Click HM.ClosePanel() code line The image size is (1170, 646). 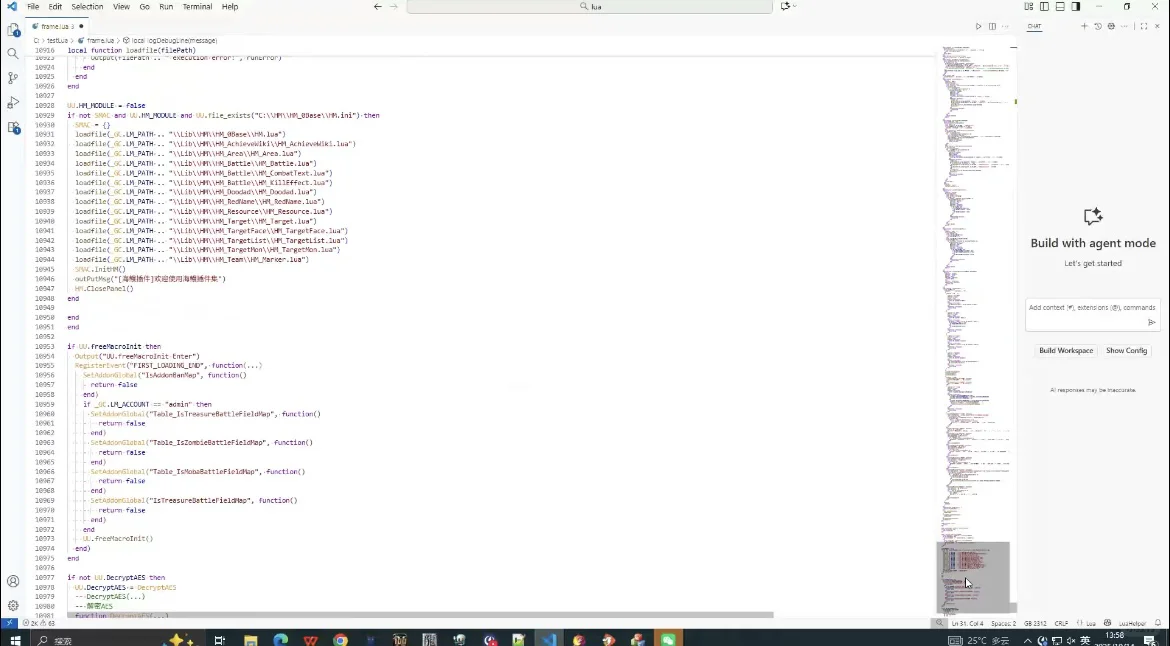[x=104, y=288]
